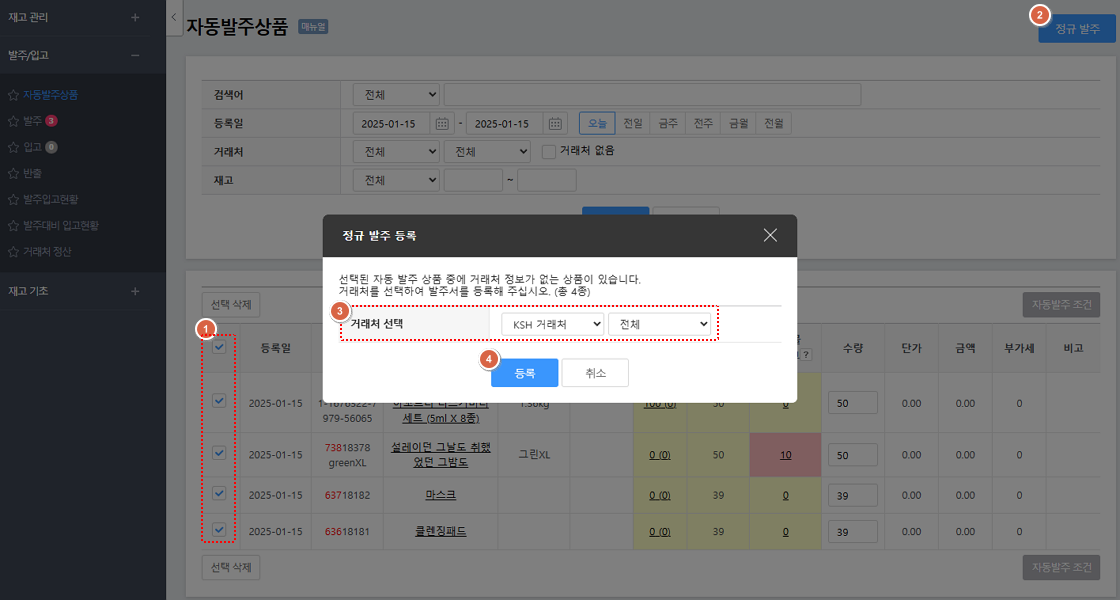Uncheck the 마스크 row checkbox
This screenshot has width=1120, height=600.
pos(219,493)
